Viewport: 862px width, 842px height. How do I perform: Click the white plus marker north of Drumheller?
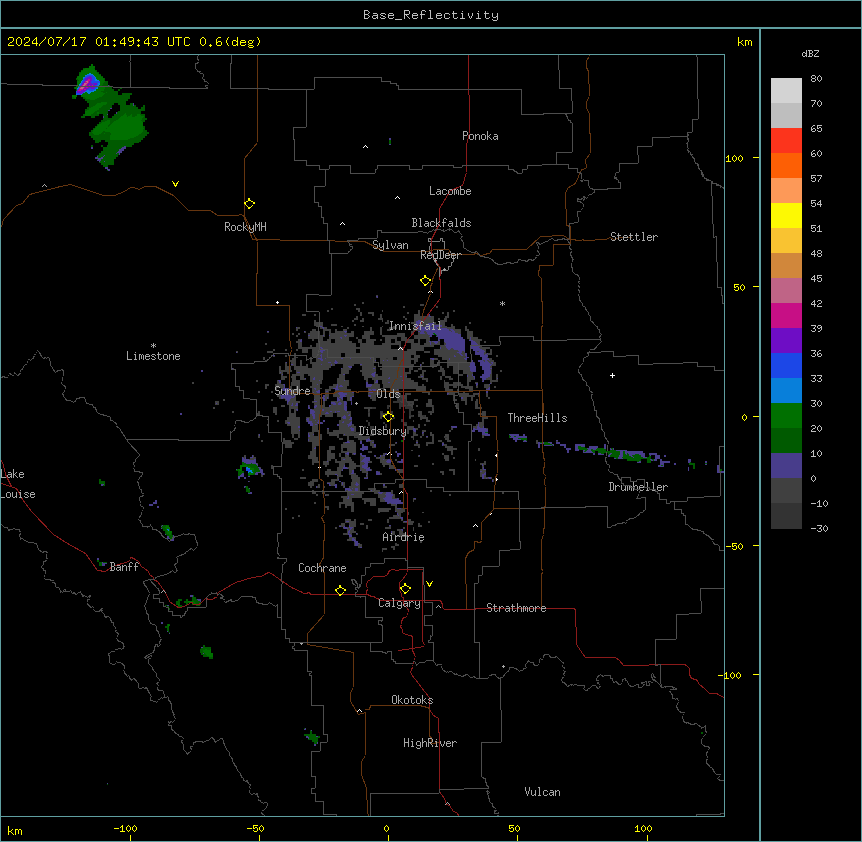tap(612, 375)
